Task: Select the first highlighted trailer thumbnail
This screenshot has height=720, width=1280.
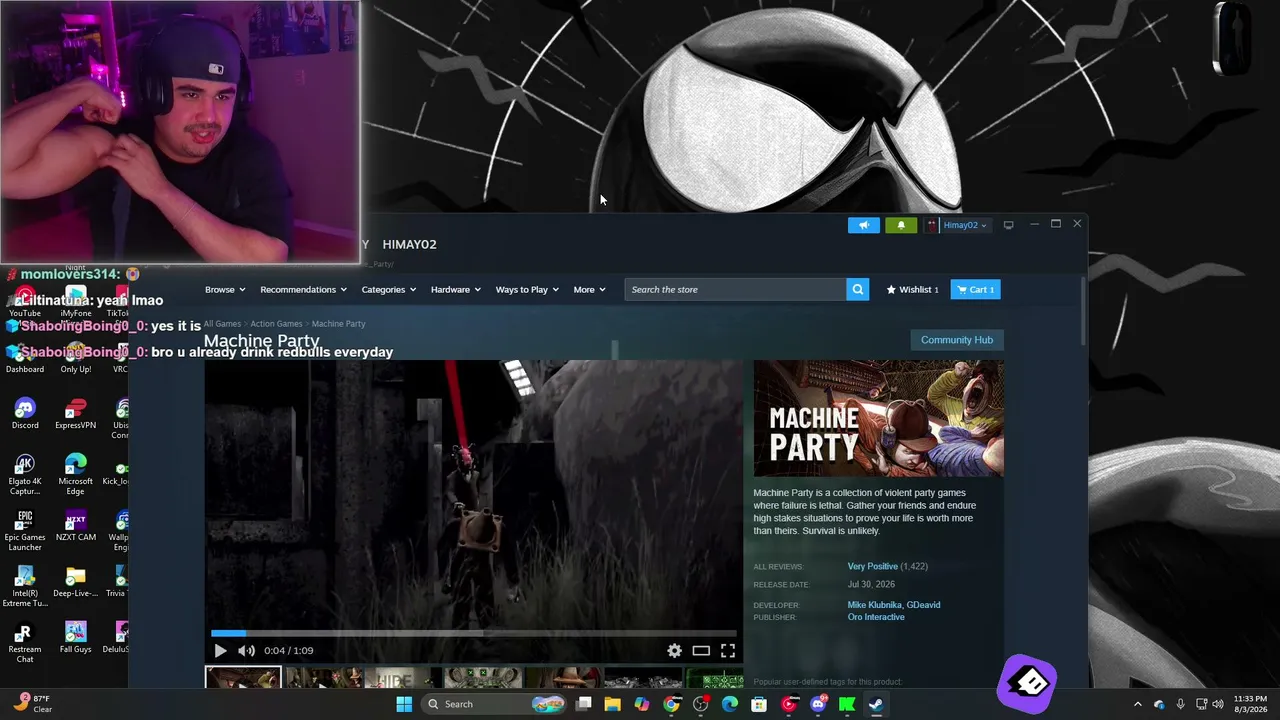Action: (243, 678)
